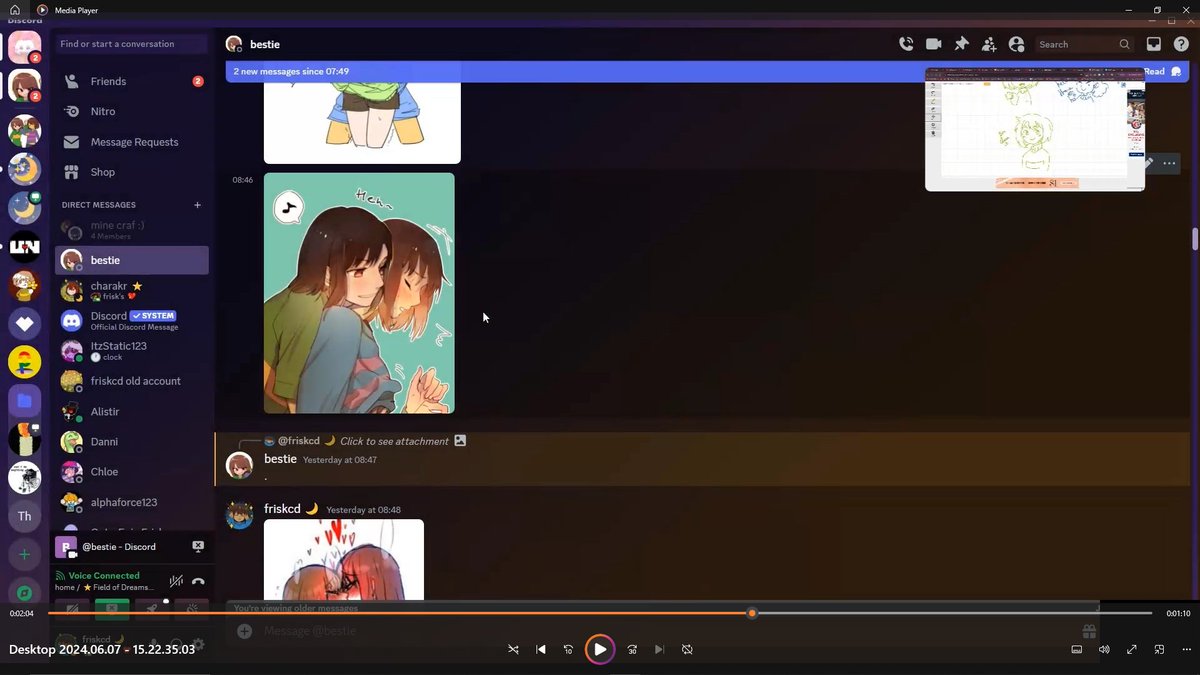
Task: Open Discord direct messages home icon
Action: pos(24,47)
